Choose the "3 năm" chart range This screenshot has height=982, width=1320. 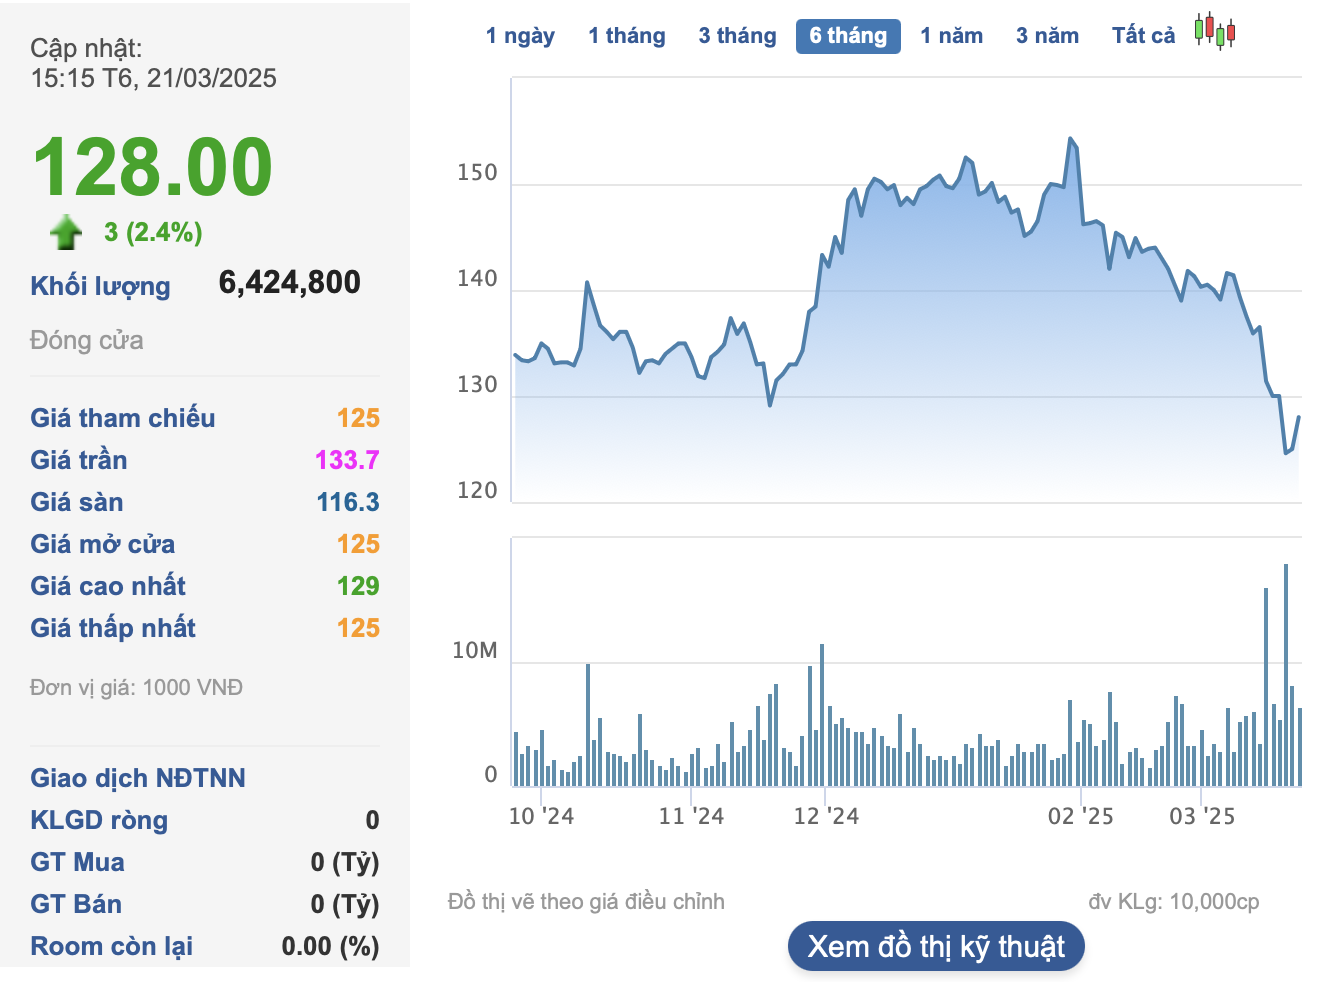1047,36
